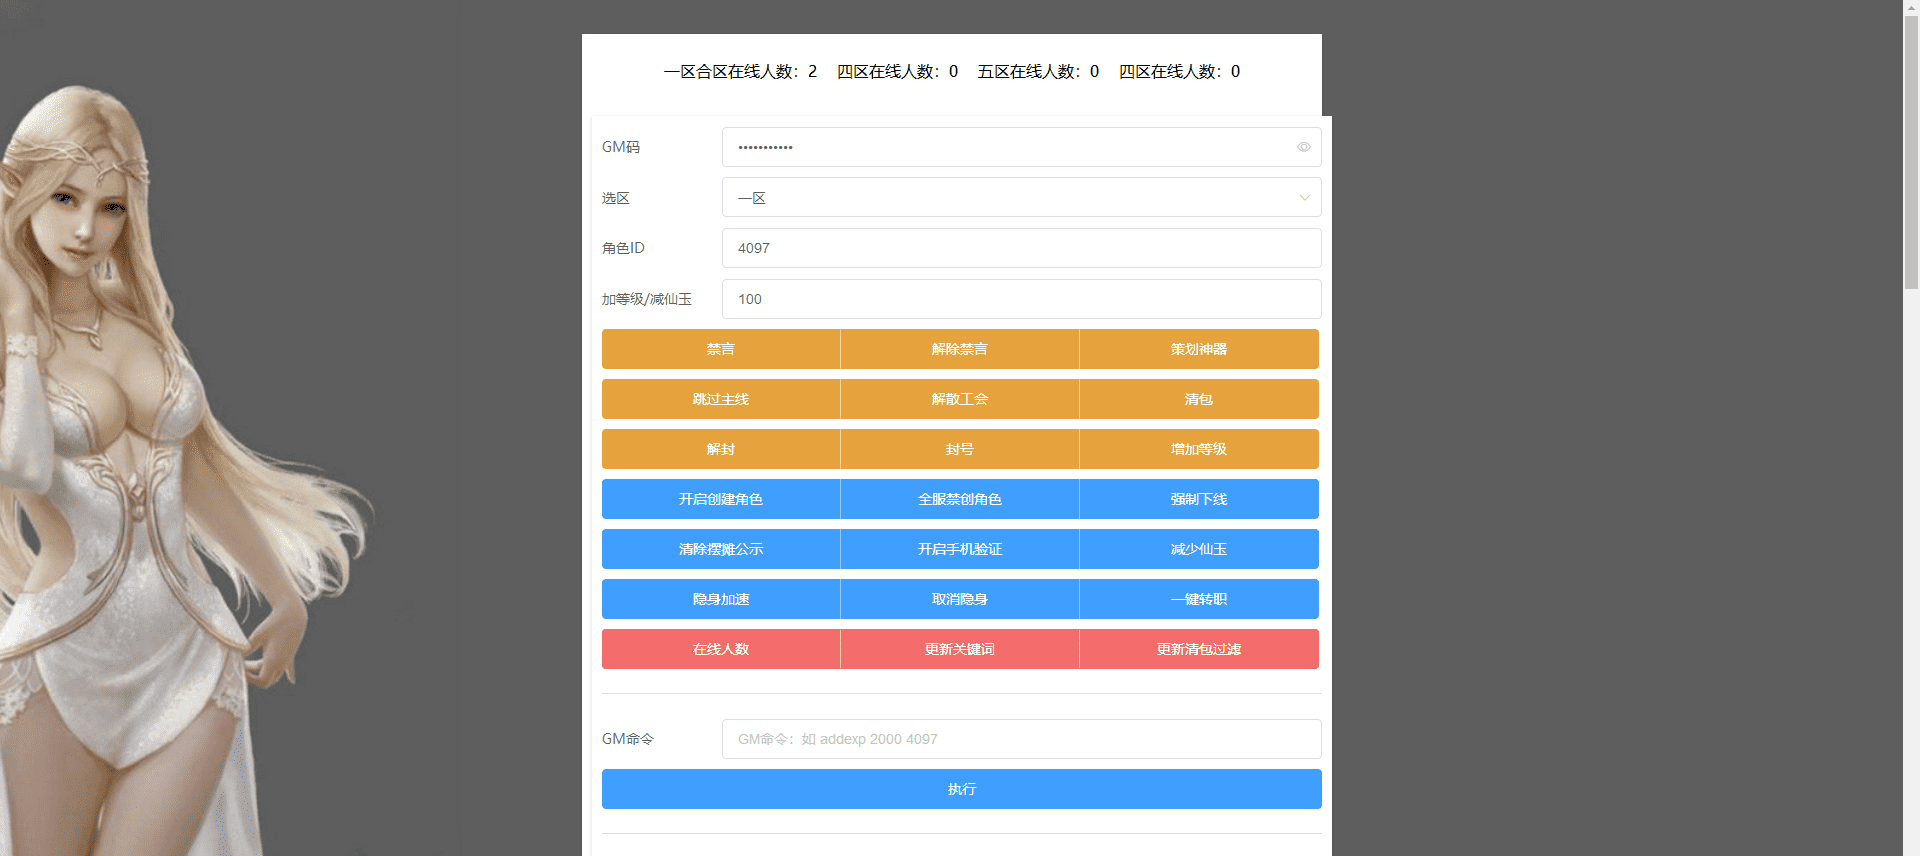Click the 五区在线人数 text
1920x856 pixels.
click(1038, 72)
